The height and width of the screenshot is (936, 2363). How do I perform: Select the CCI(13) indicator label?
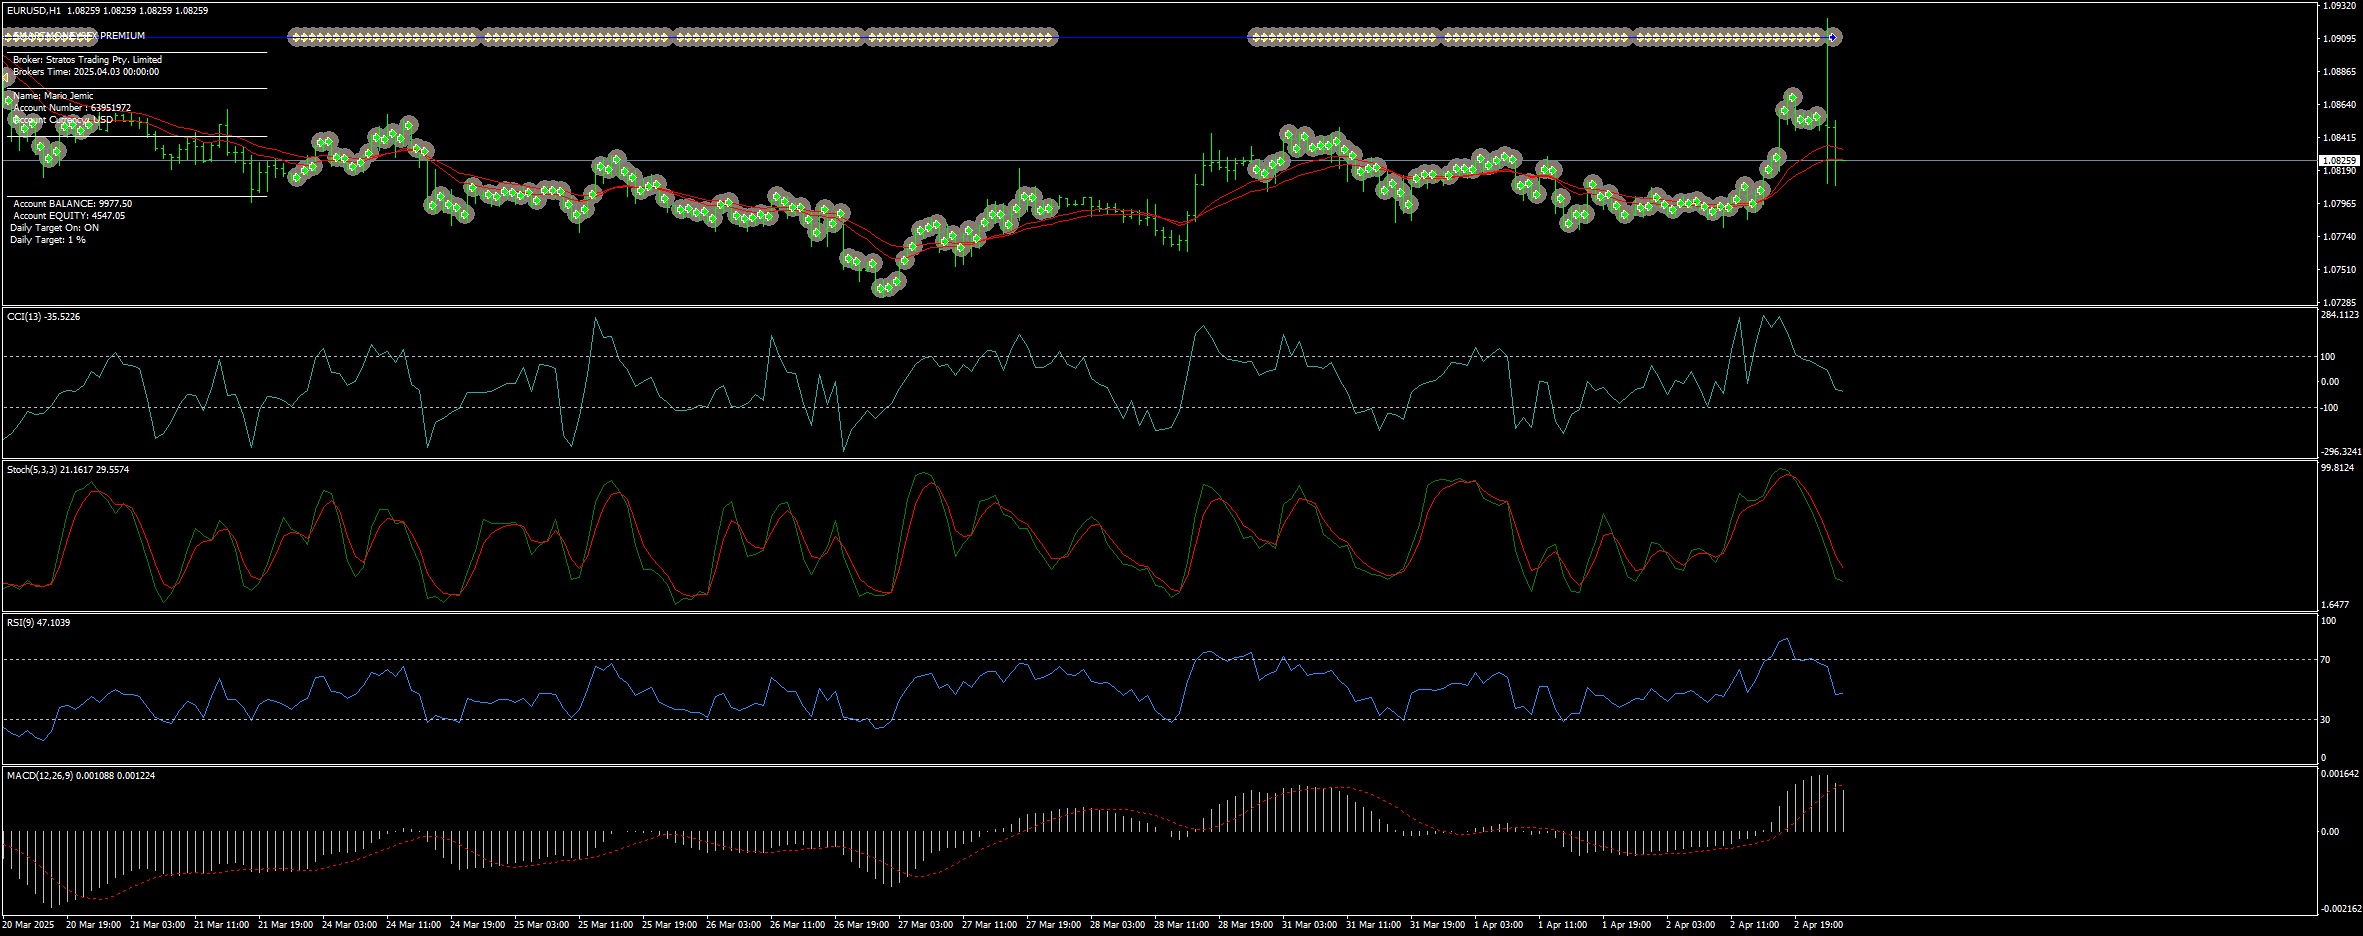tap(43, 317)
